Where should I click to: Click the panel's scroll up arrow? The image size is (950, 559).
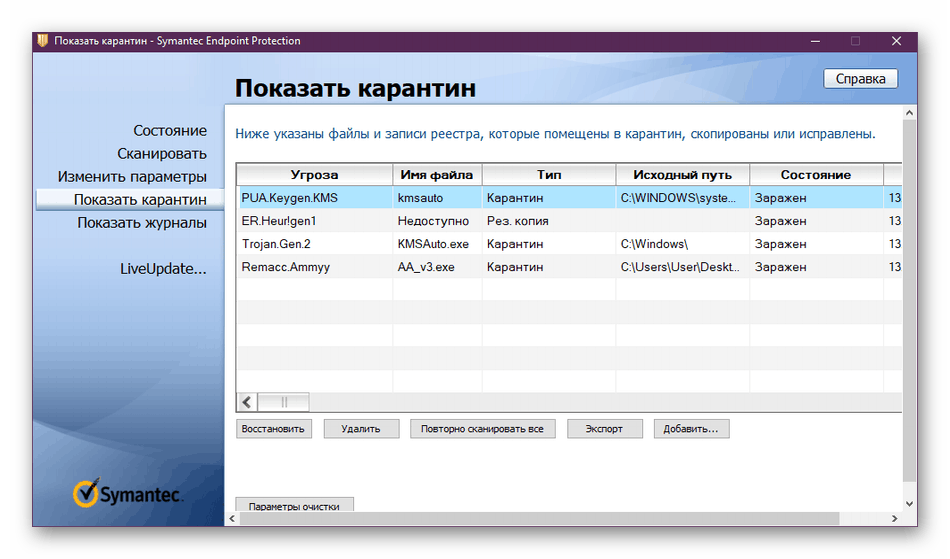coord(909,113)
